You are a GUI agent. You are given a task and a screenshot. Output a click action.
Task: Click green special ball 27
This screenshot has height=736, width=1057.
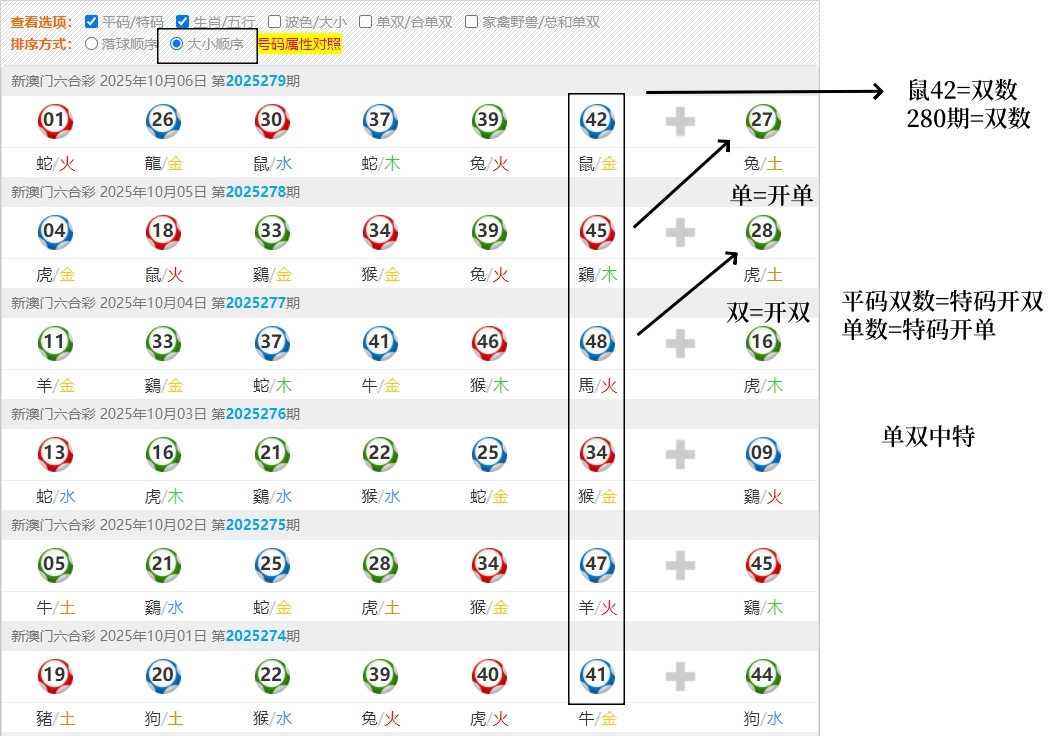point(762,121)
